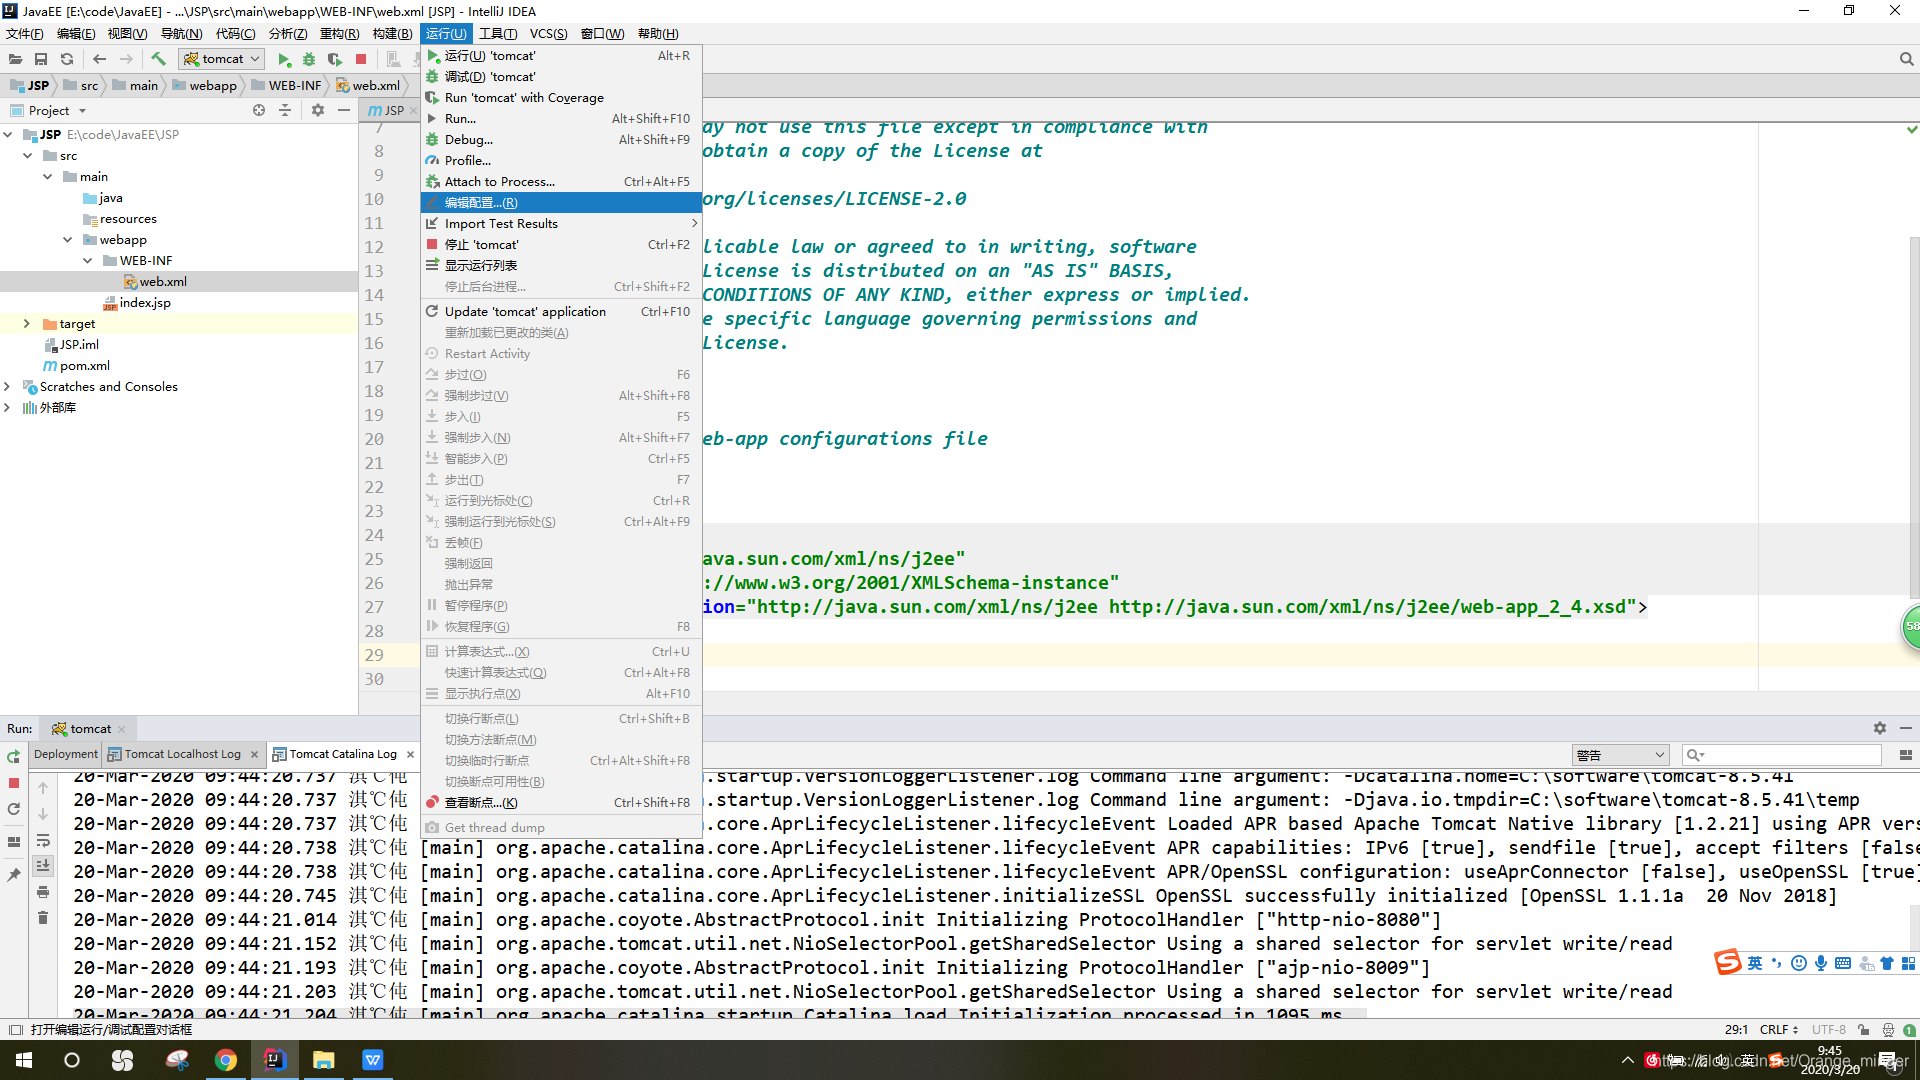Click the Open folder toolbar icon
Screen dimensions: 1920x1080
point(15,59)
